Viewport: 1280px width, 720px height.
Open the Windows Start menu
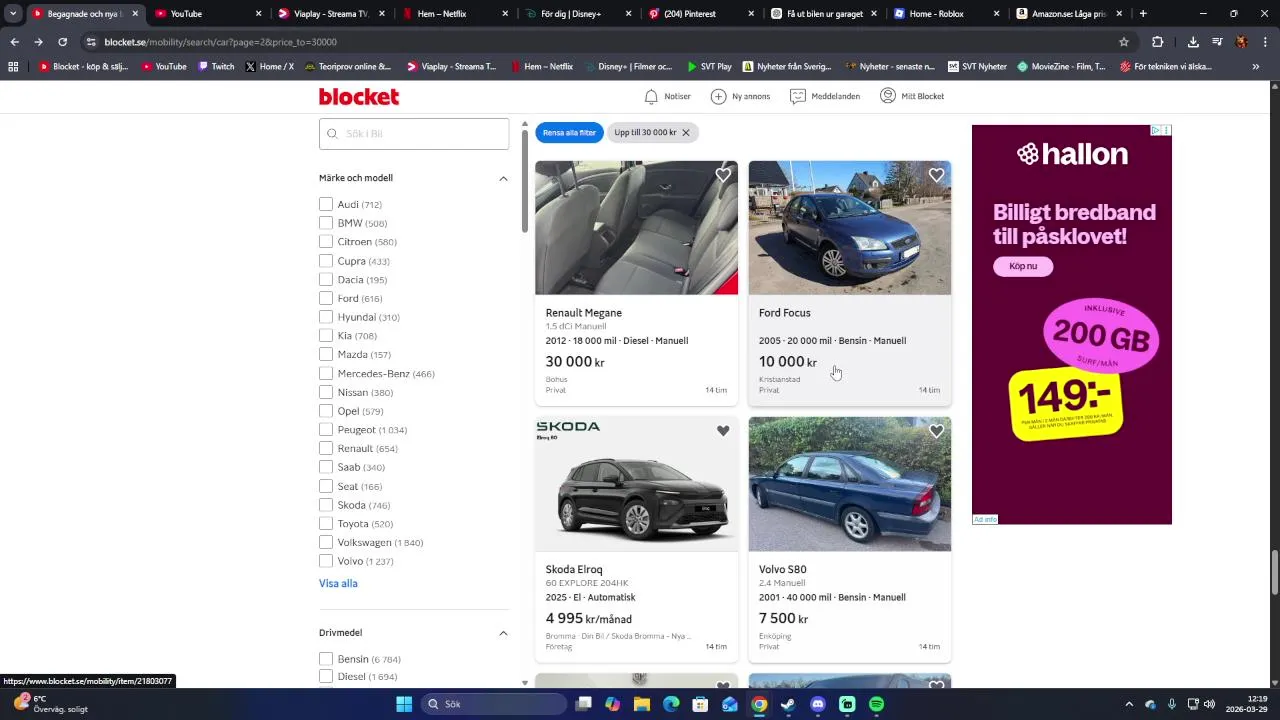pyautogui.click(x=404, y=704)
